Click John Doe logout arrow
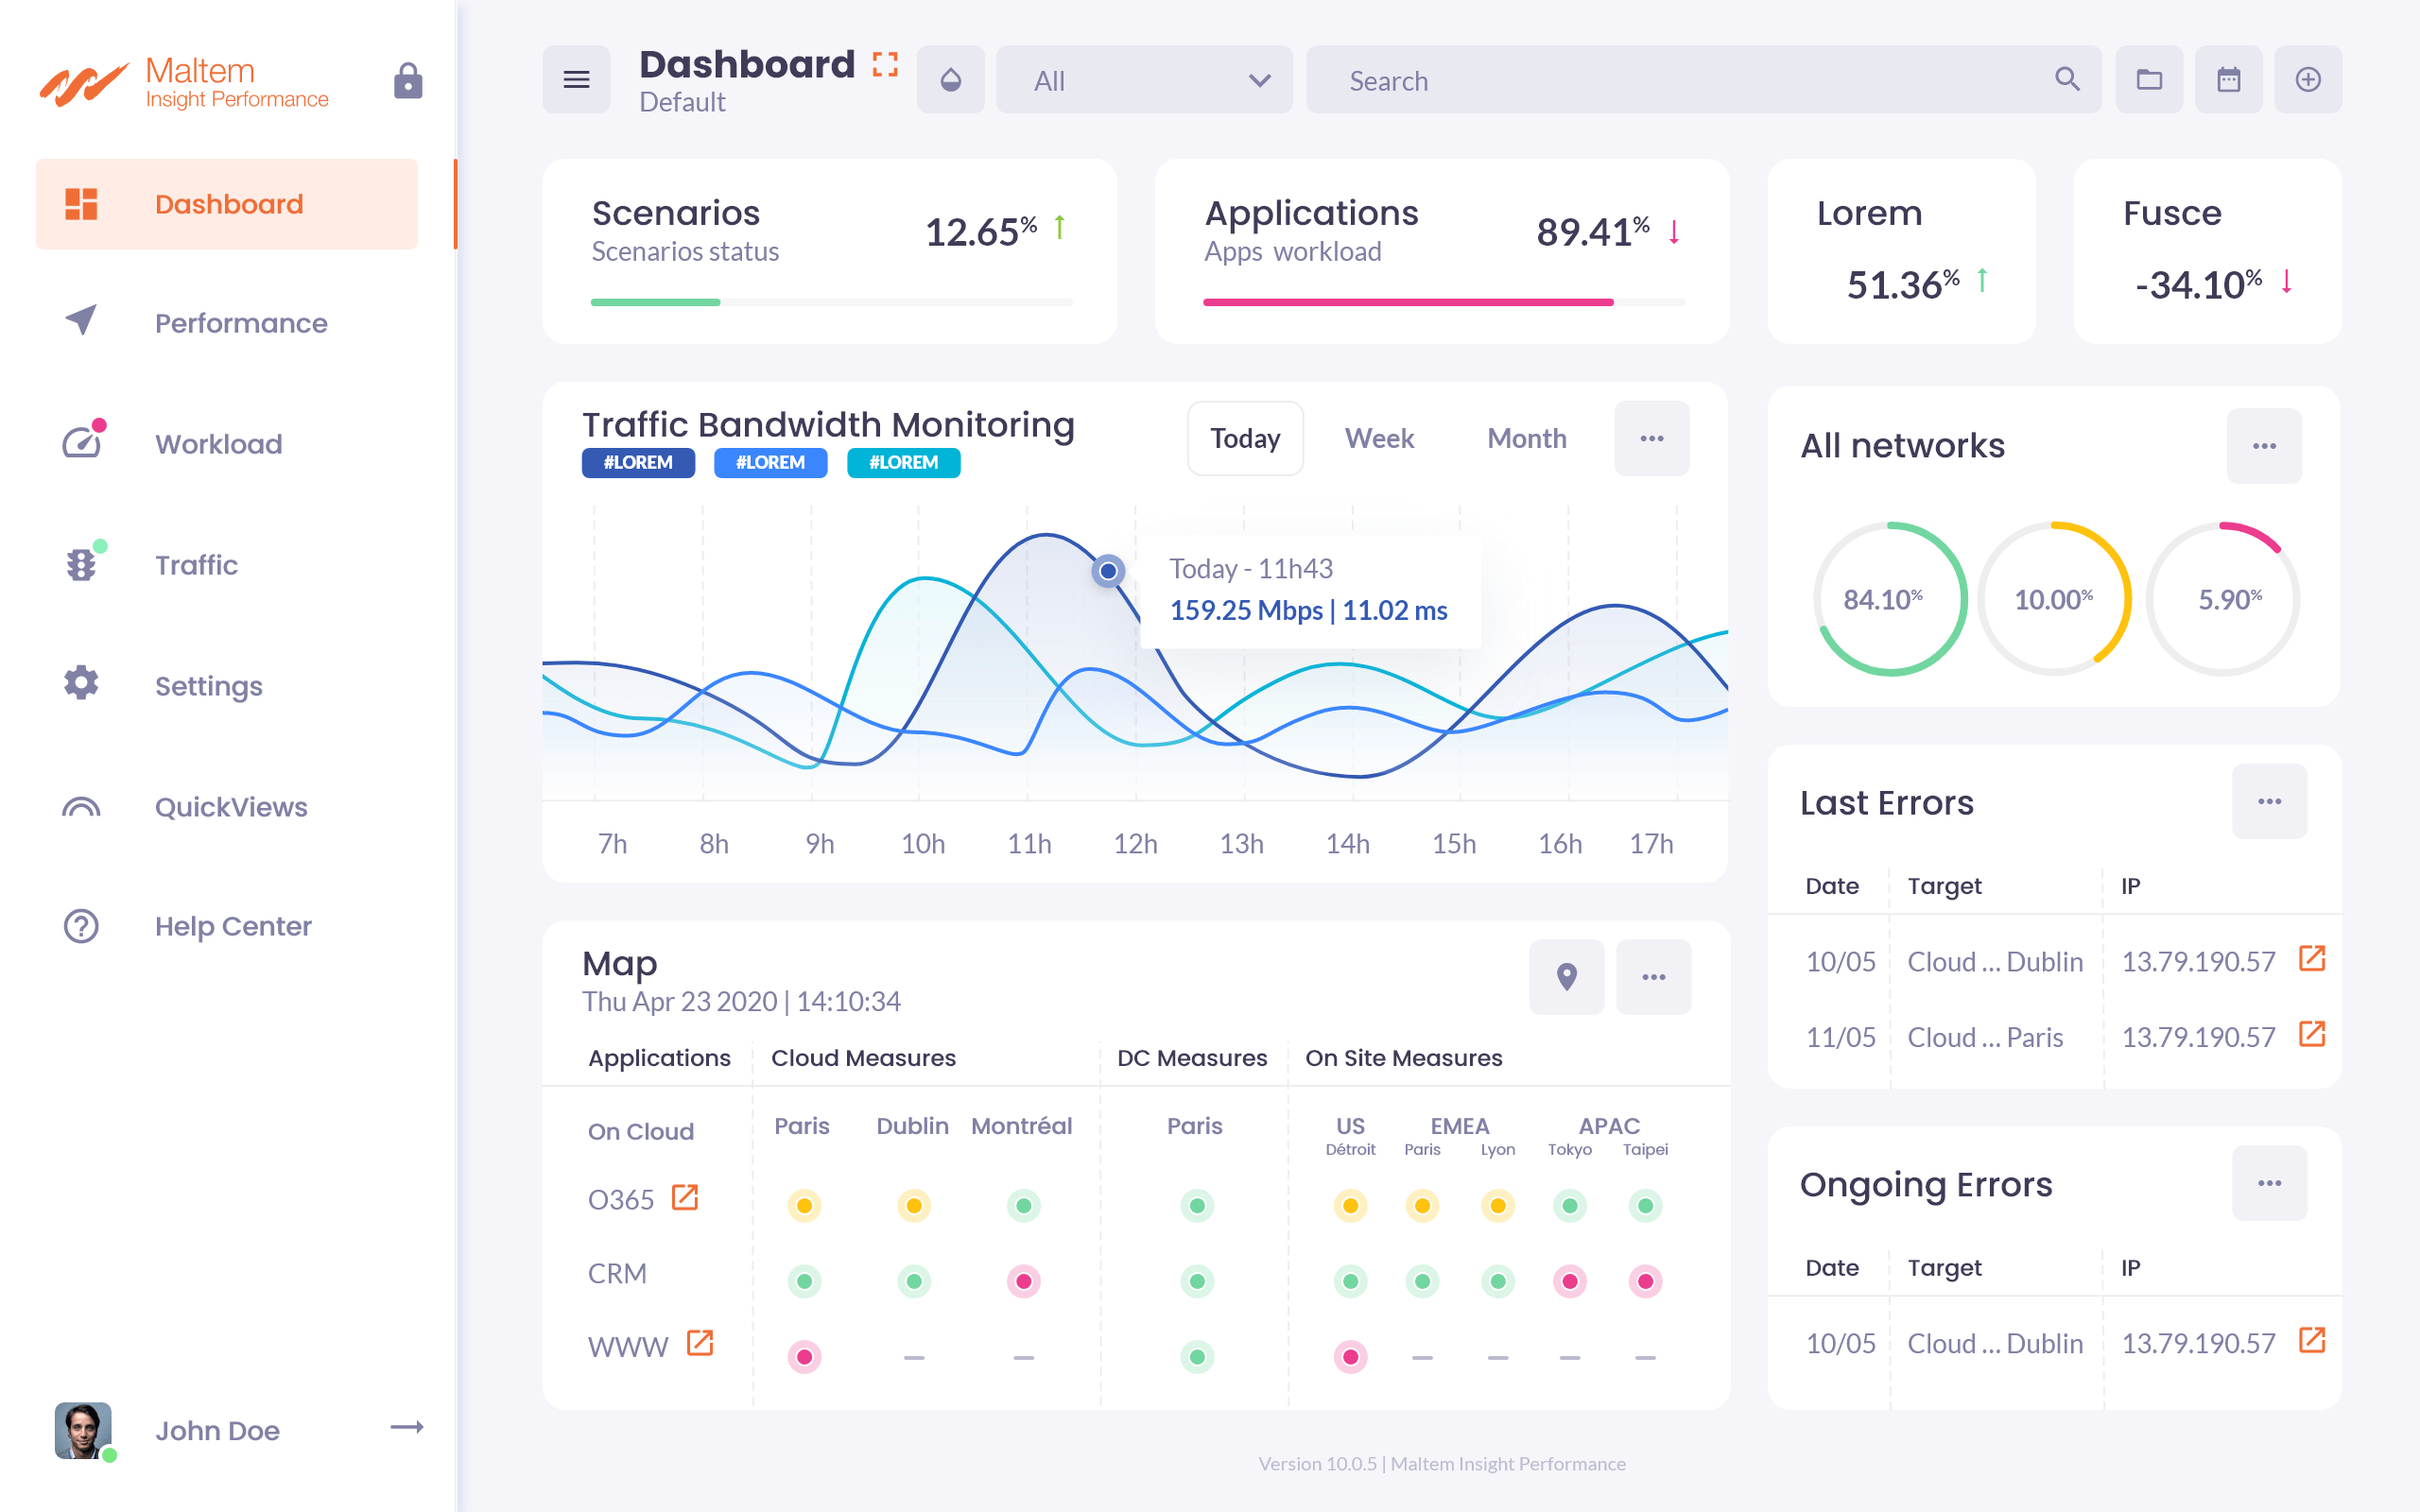The width and height of the screenshot is (2420, 1512). (x=406, y=1427)
